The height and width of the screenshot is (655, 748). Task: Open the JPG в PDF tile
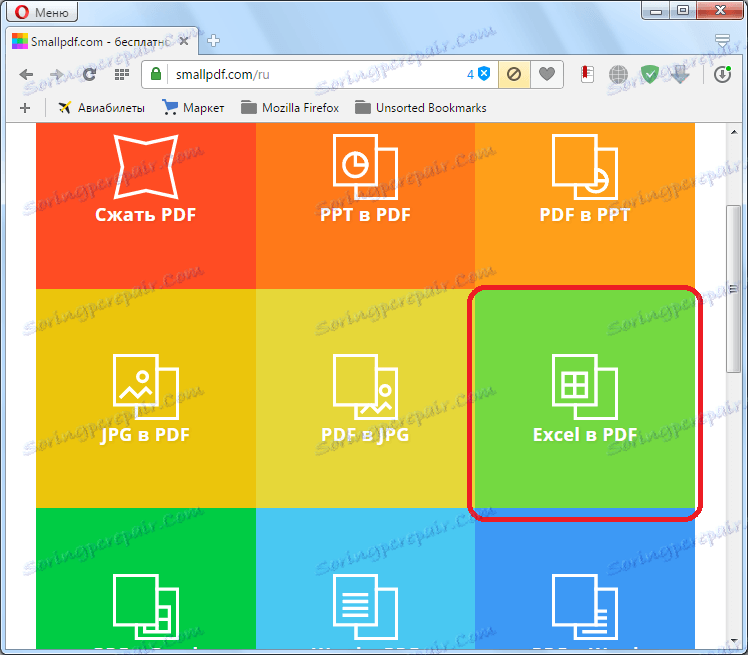pos(146,398)
